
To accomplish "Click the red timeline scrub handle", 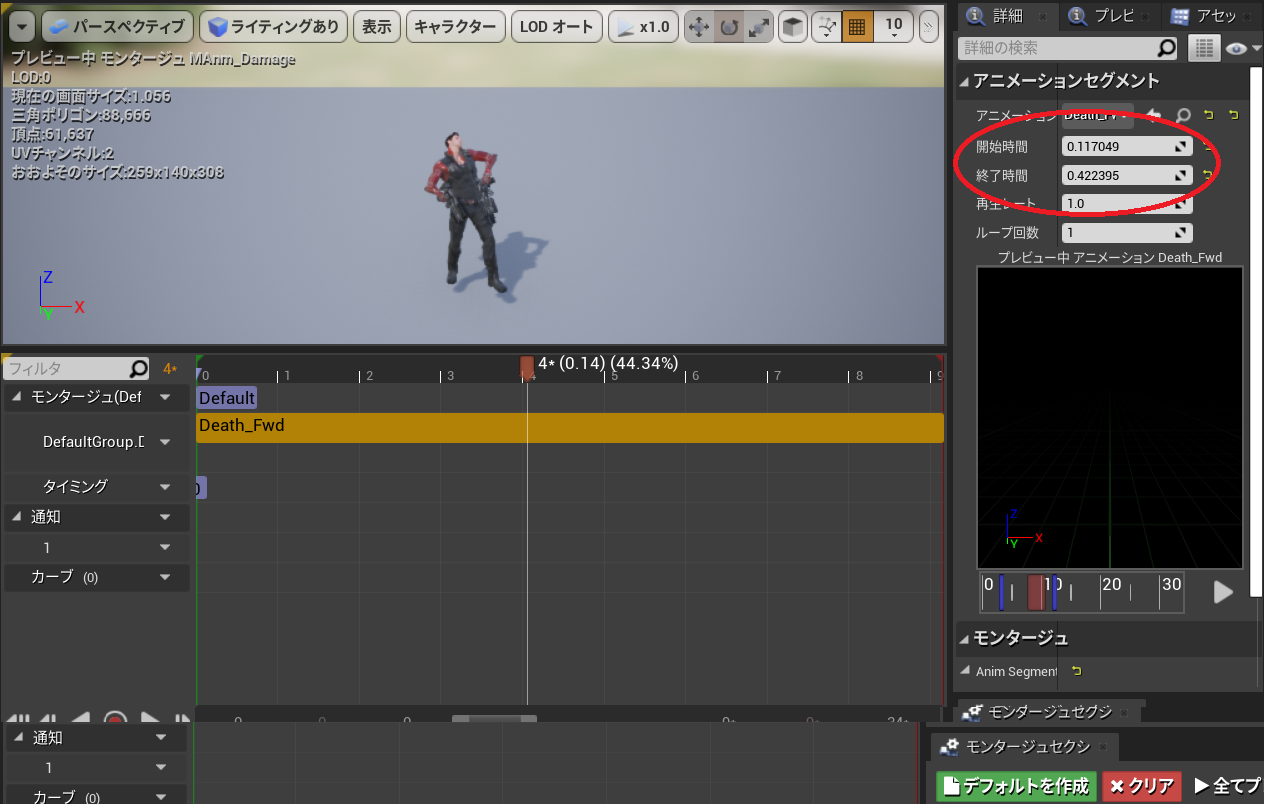I will [527, 367].
